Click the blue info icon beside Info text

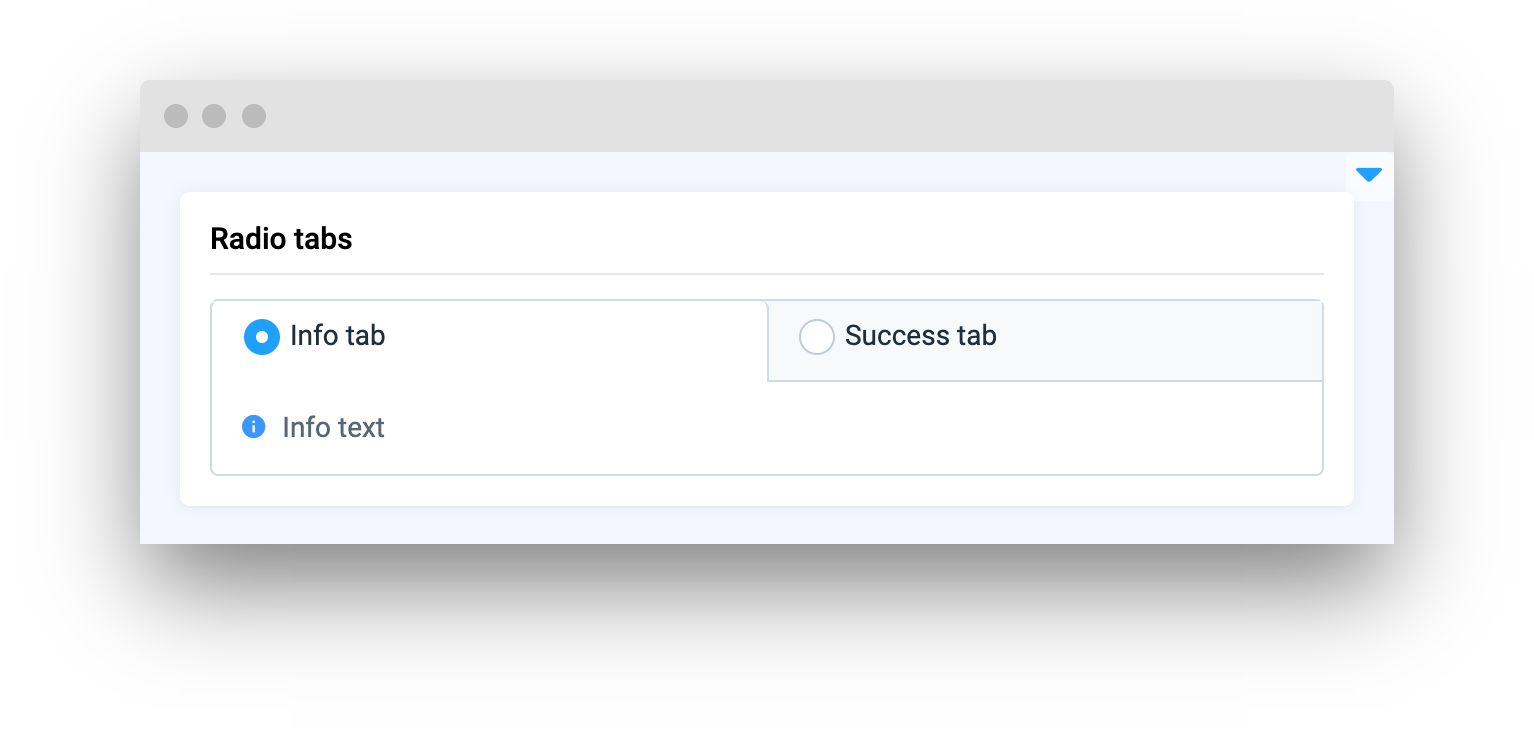pyautogui.click(x=254, y=427)
